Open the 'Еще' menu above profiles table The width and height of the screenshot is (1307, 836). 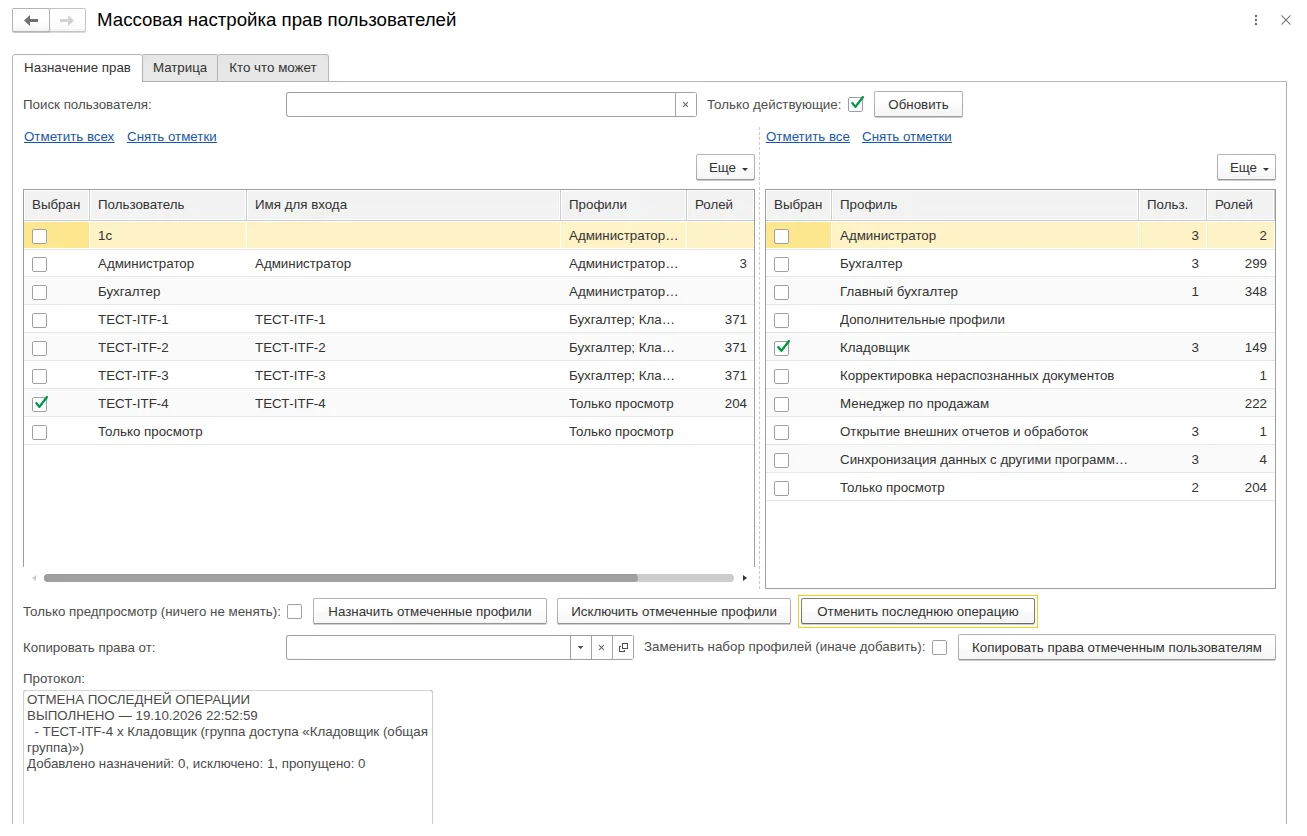[1246, 168]
